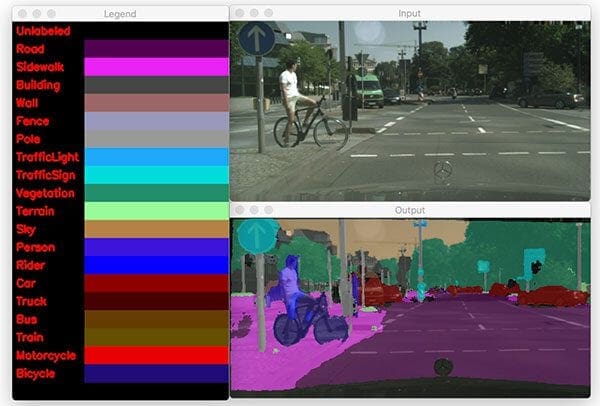Click the Building legend text
The height and width of the screenshot is (406, 600).
click(38, 85)
